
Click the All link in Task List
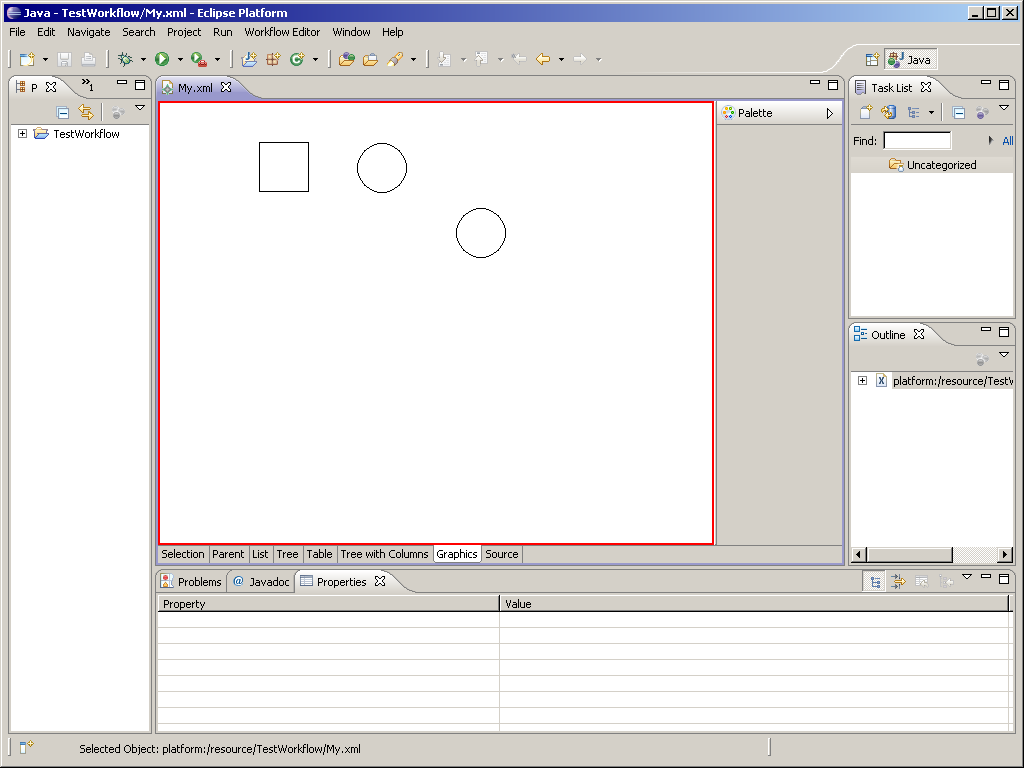1007,141
